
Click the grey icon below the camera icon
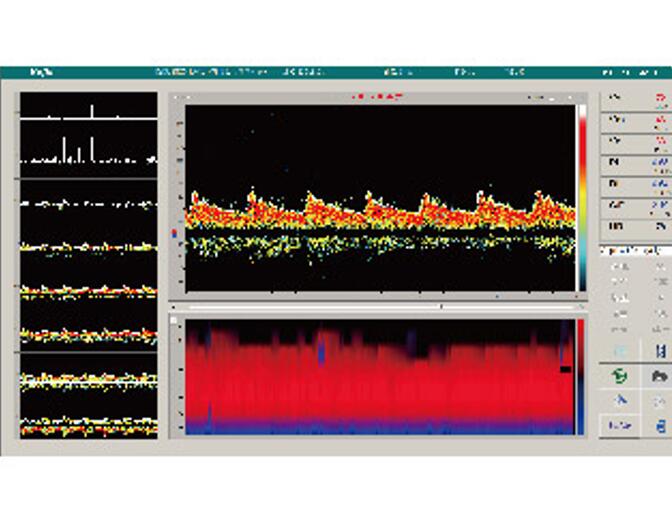click(660, 401)
